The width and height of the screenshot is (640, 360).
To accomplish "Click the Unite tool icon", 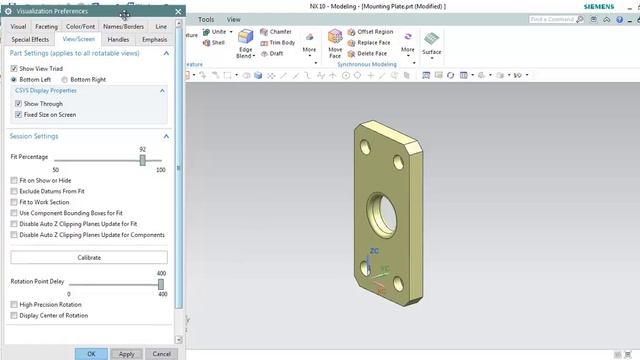I will (x=207, y=32).
